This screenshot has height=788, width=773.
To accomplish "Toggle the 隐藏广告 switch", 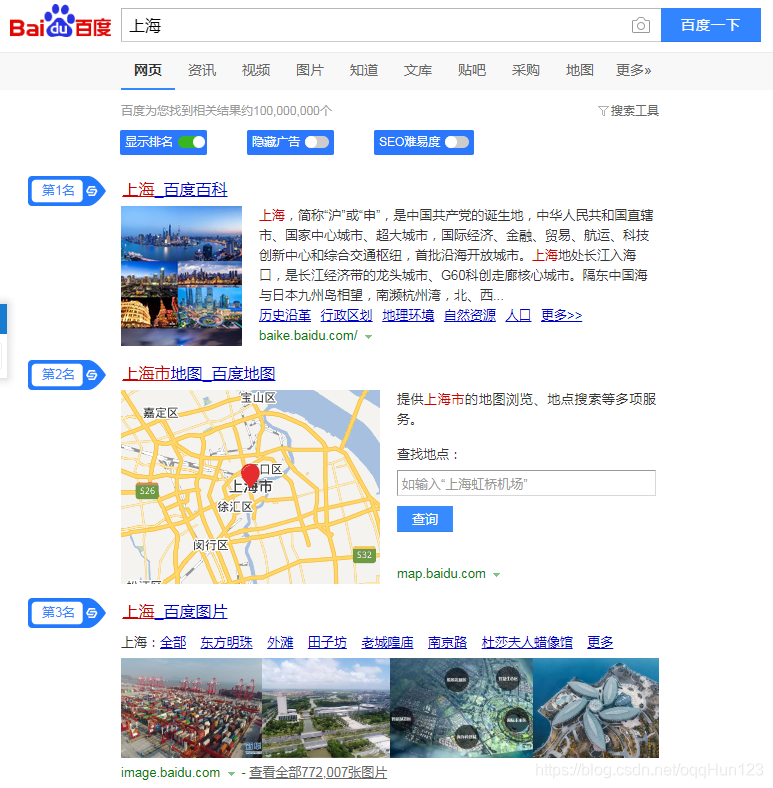I will [317, 142].
